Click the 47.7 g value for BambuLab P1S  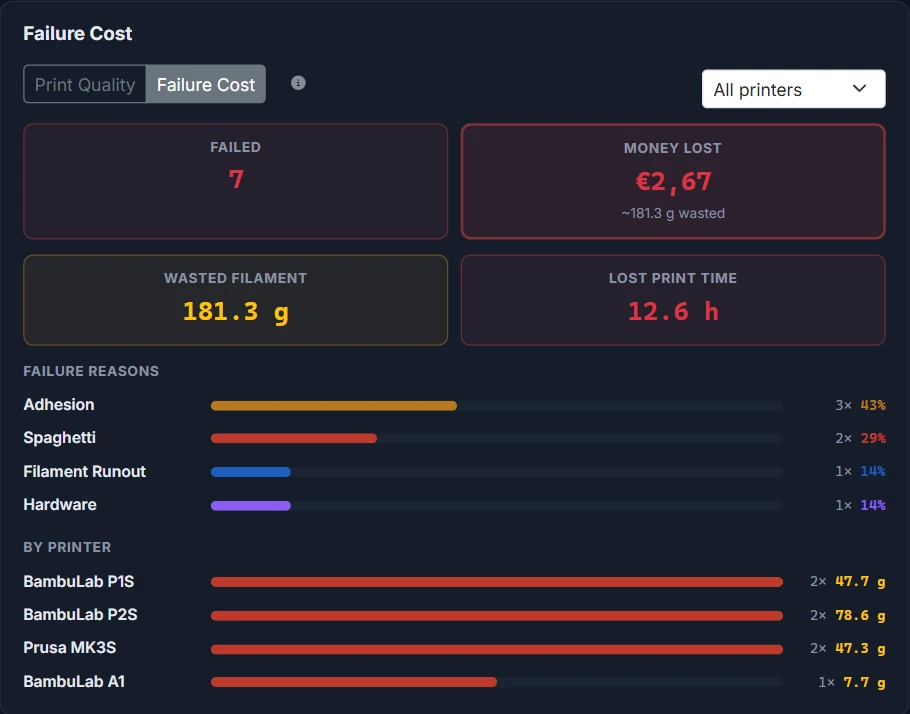coord(860,582)
